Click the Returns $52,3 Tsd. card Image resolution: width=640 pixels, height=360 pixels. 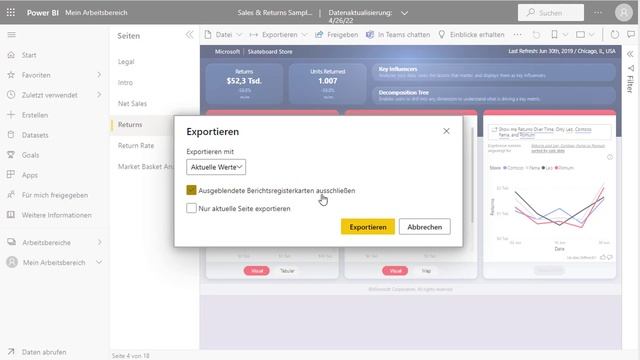click(x=244, y=84)
